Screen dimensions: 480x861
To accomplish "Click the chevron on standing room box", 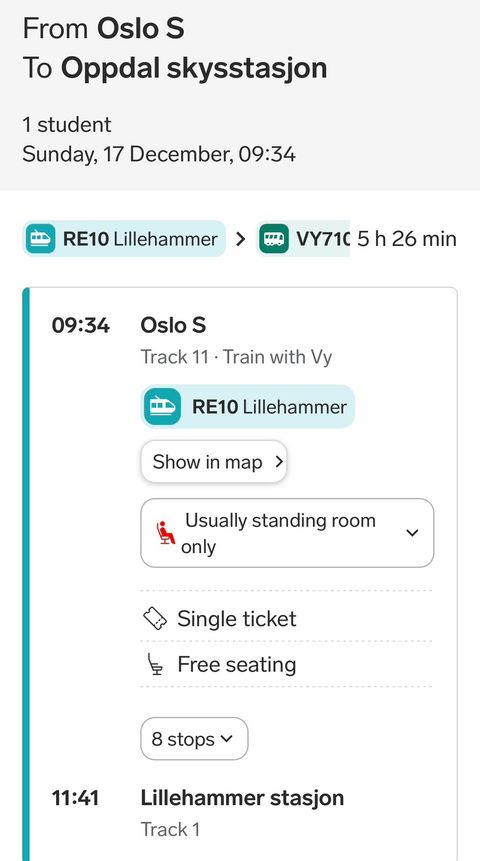I will pyautogui.click(x=412, y=533).
